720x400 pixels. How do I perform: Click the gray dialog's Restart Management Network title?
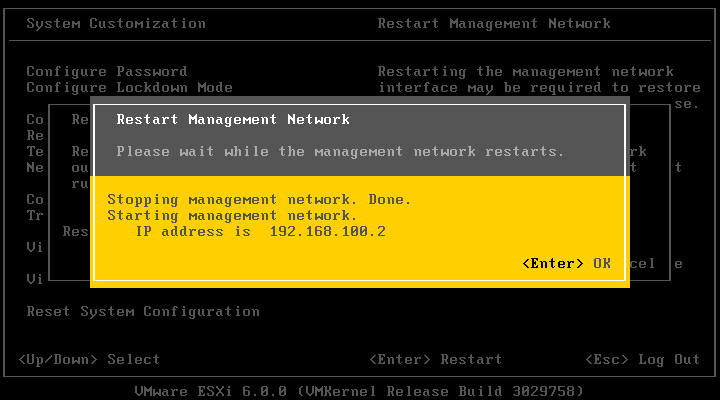(233, 119)
